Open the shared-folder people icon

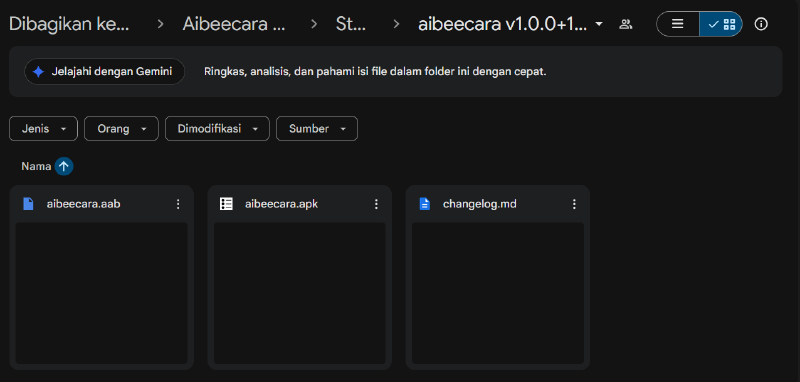pyautogui.click(x=625, y=24)
